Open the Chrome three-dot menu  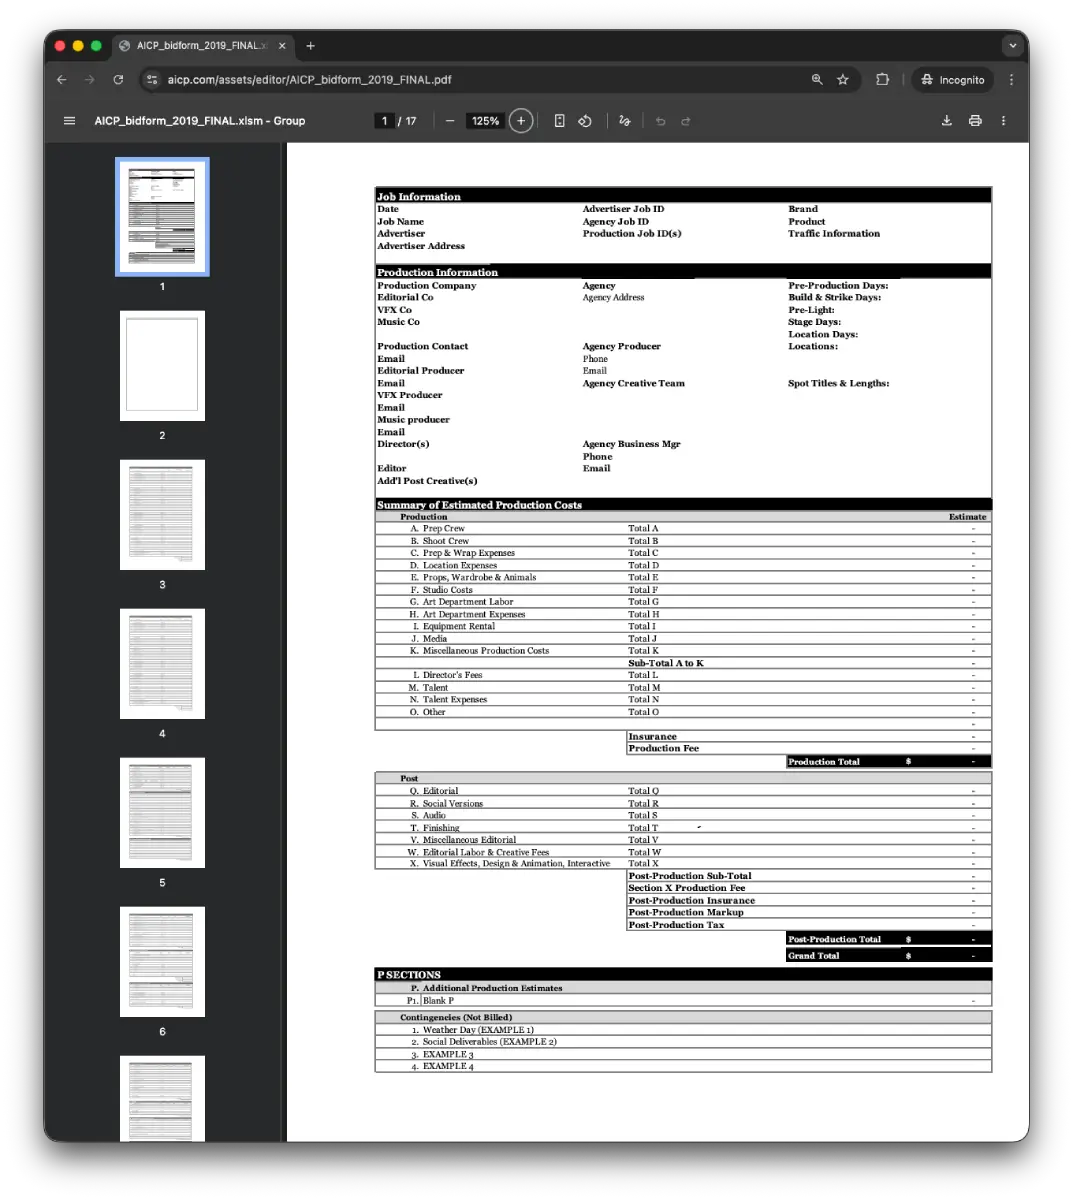[x=1011, y=80]
